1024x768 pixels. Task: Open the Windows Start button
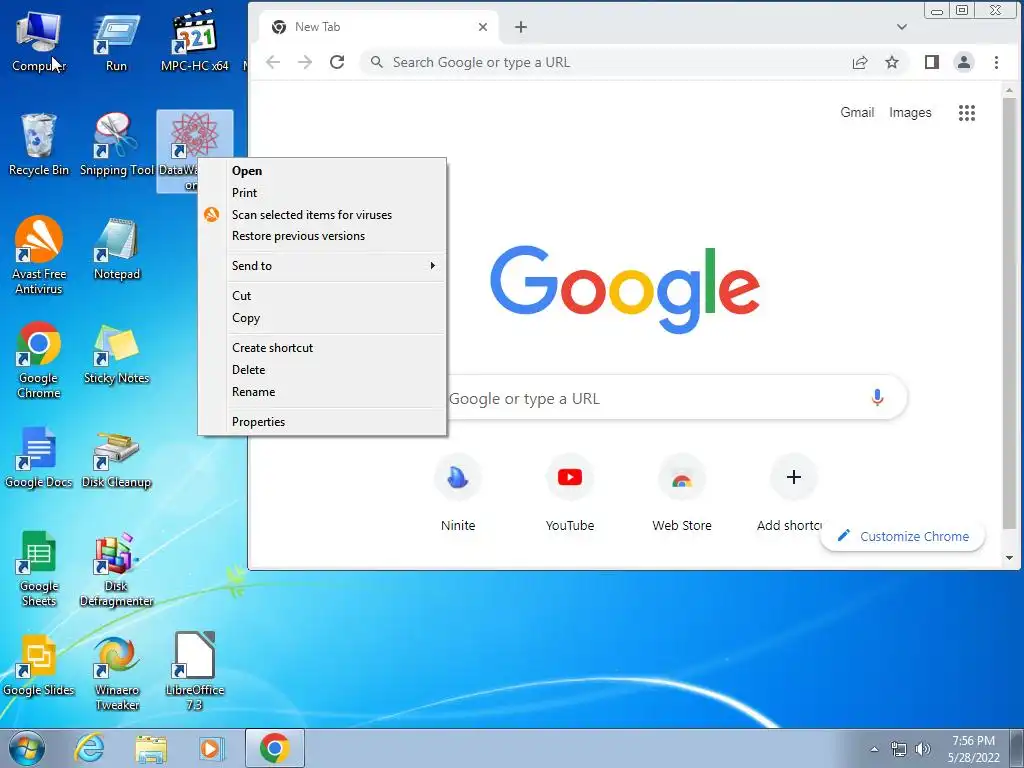[x=27, y=749]
